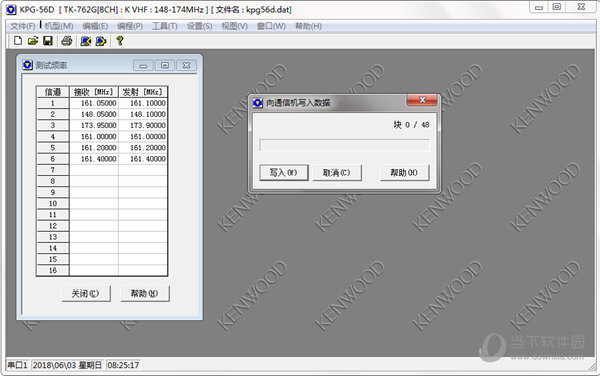Click the time 08:25:17 in status bar
600x376 pixels.
pyautogui.click(x=123, y=365)
